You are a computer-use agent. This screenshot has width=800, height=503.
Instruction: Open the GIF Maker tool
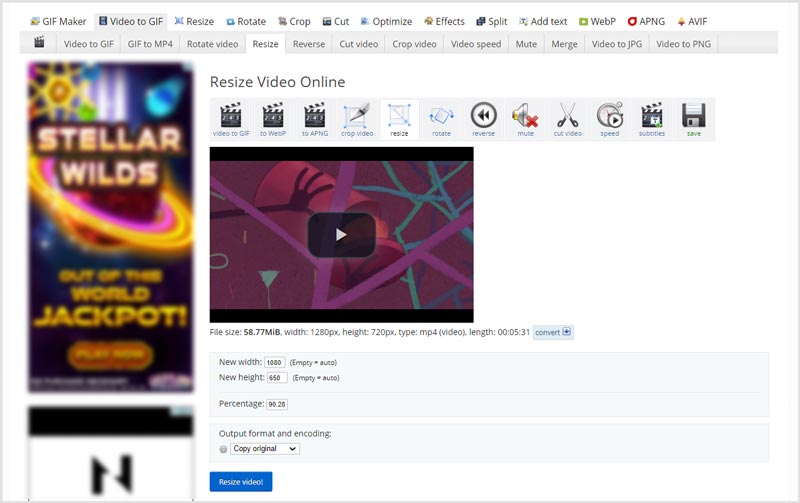point(58,21)
